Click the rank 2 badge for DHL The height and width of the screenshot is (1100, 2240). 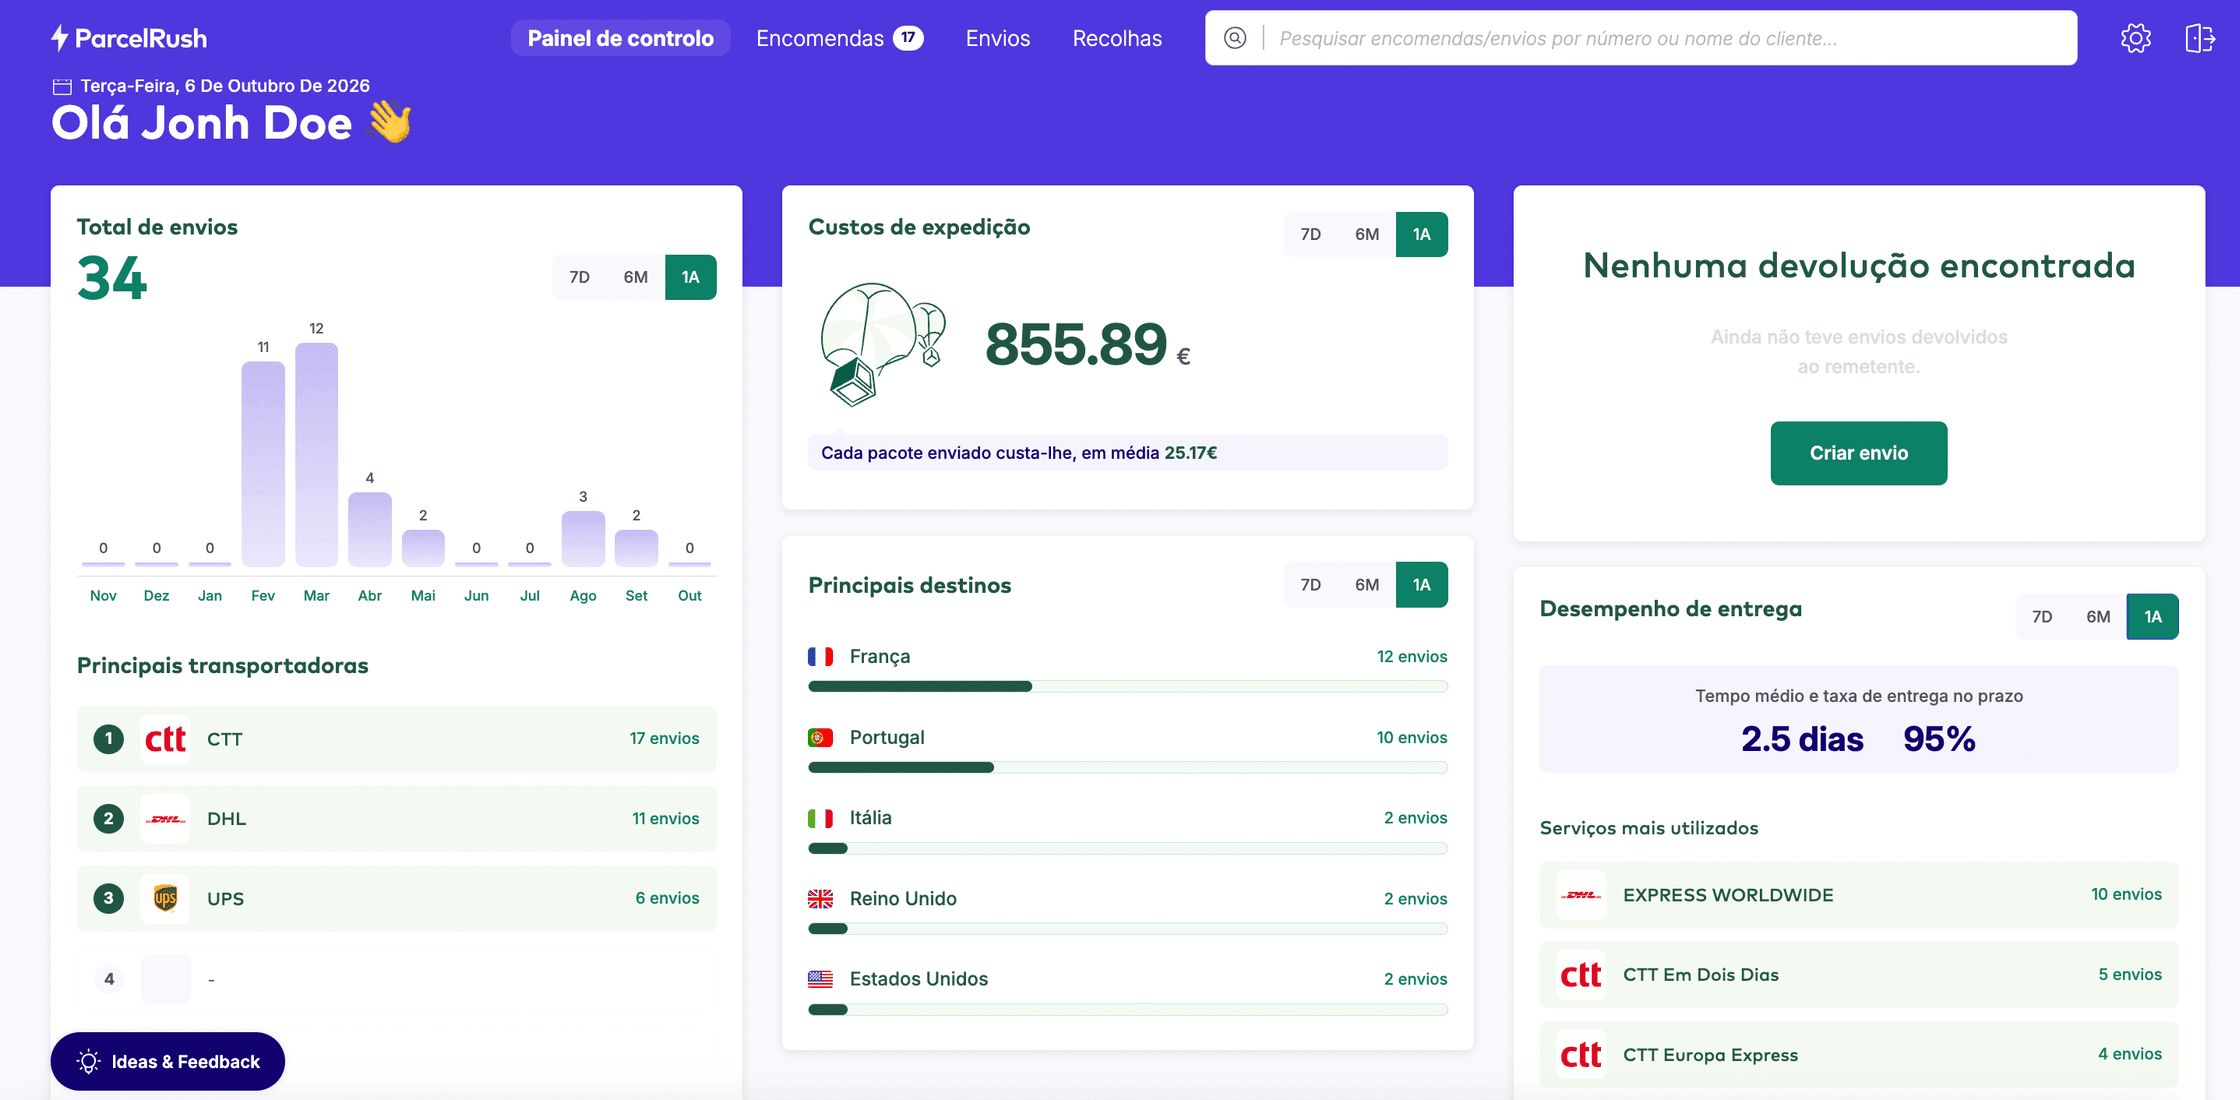[109, 819]
